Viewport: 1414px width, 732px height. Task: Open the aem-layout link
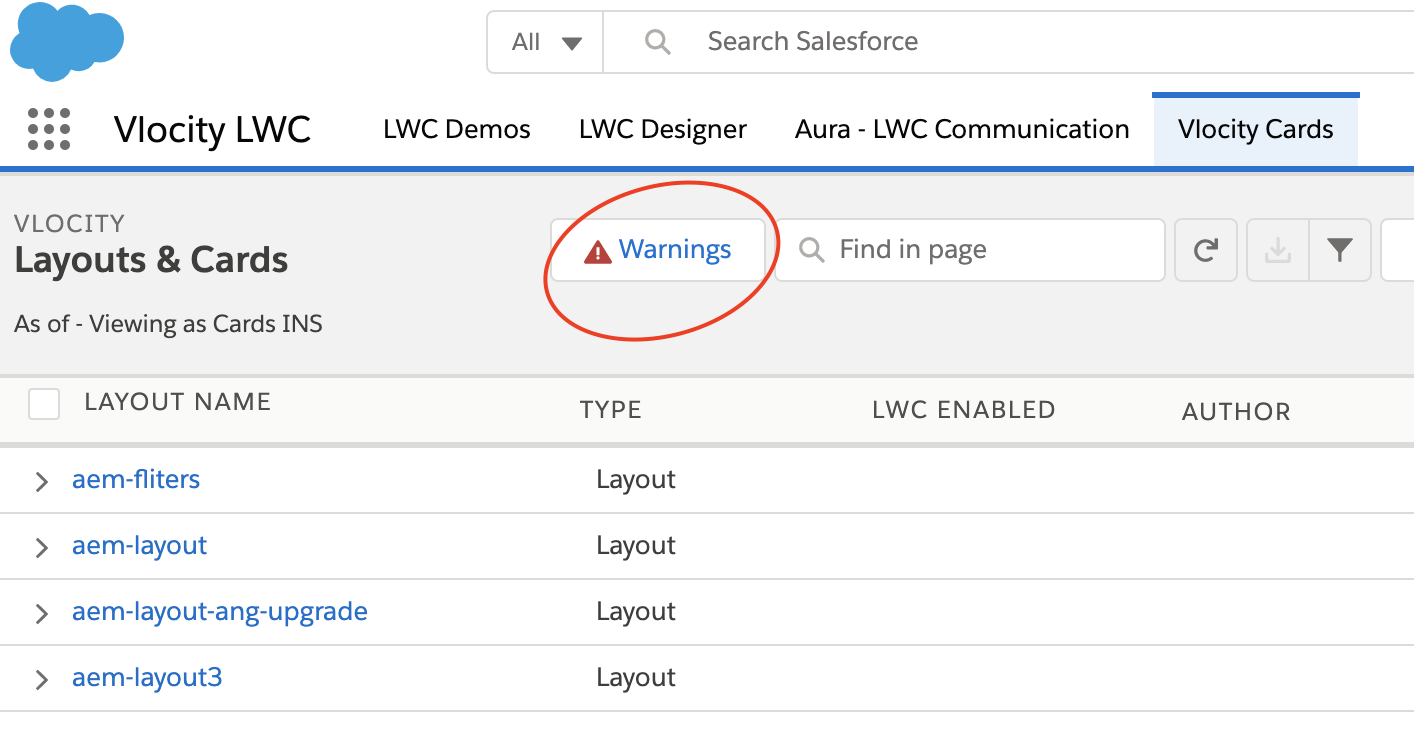coord(140,546)
